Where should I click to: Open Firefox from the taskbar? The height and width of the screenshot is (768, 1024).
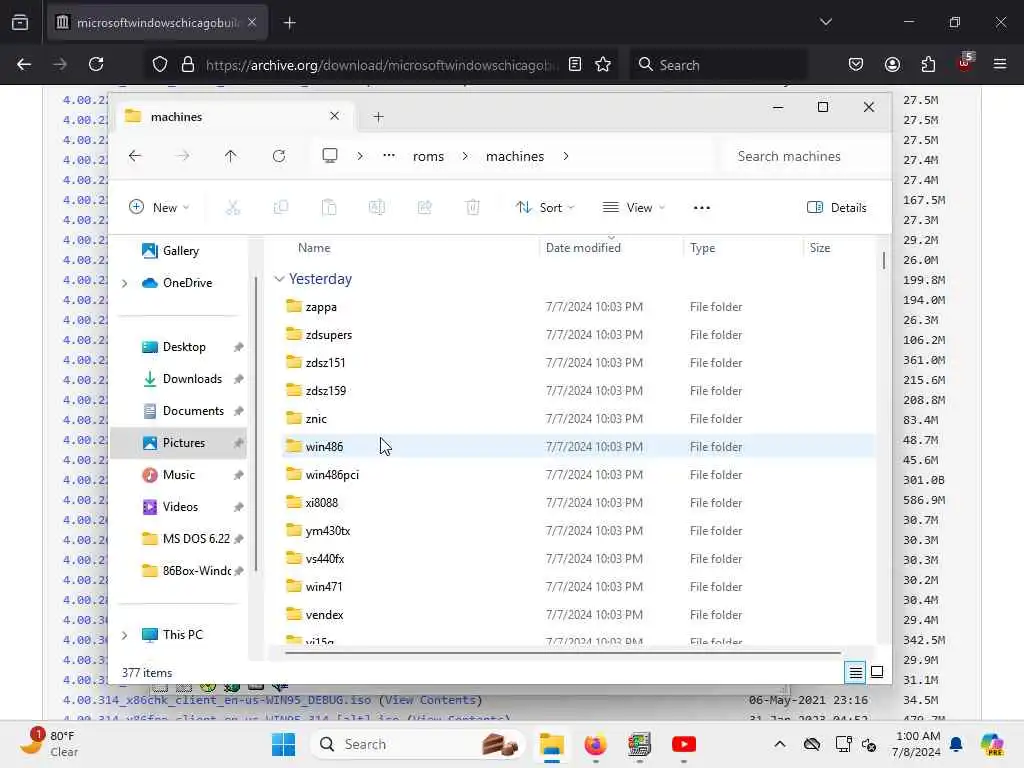coord(595,744)
